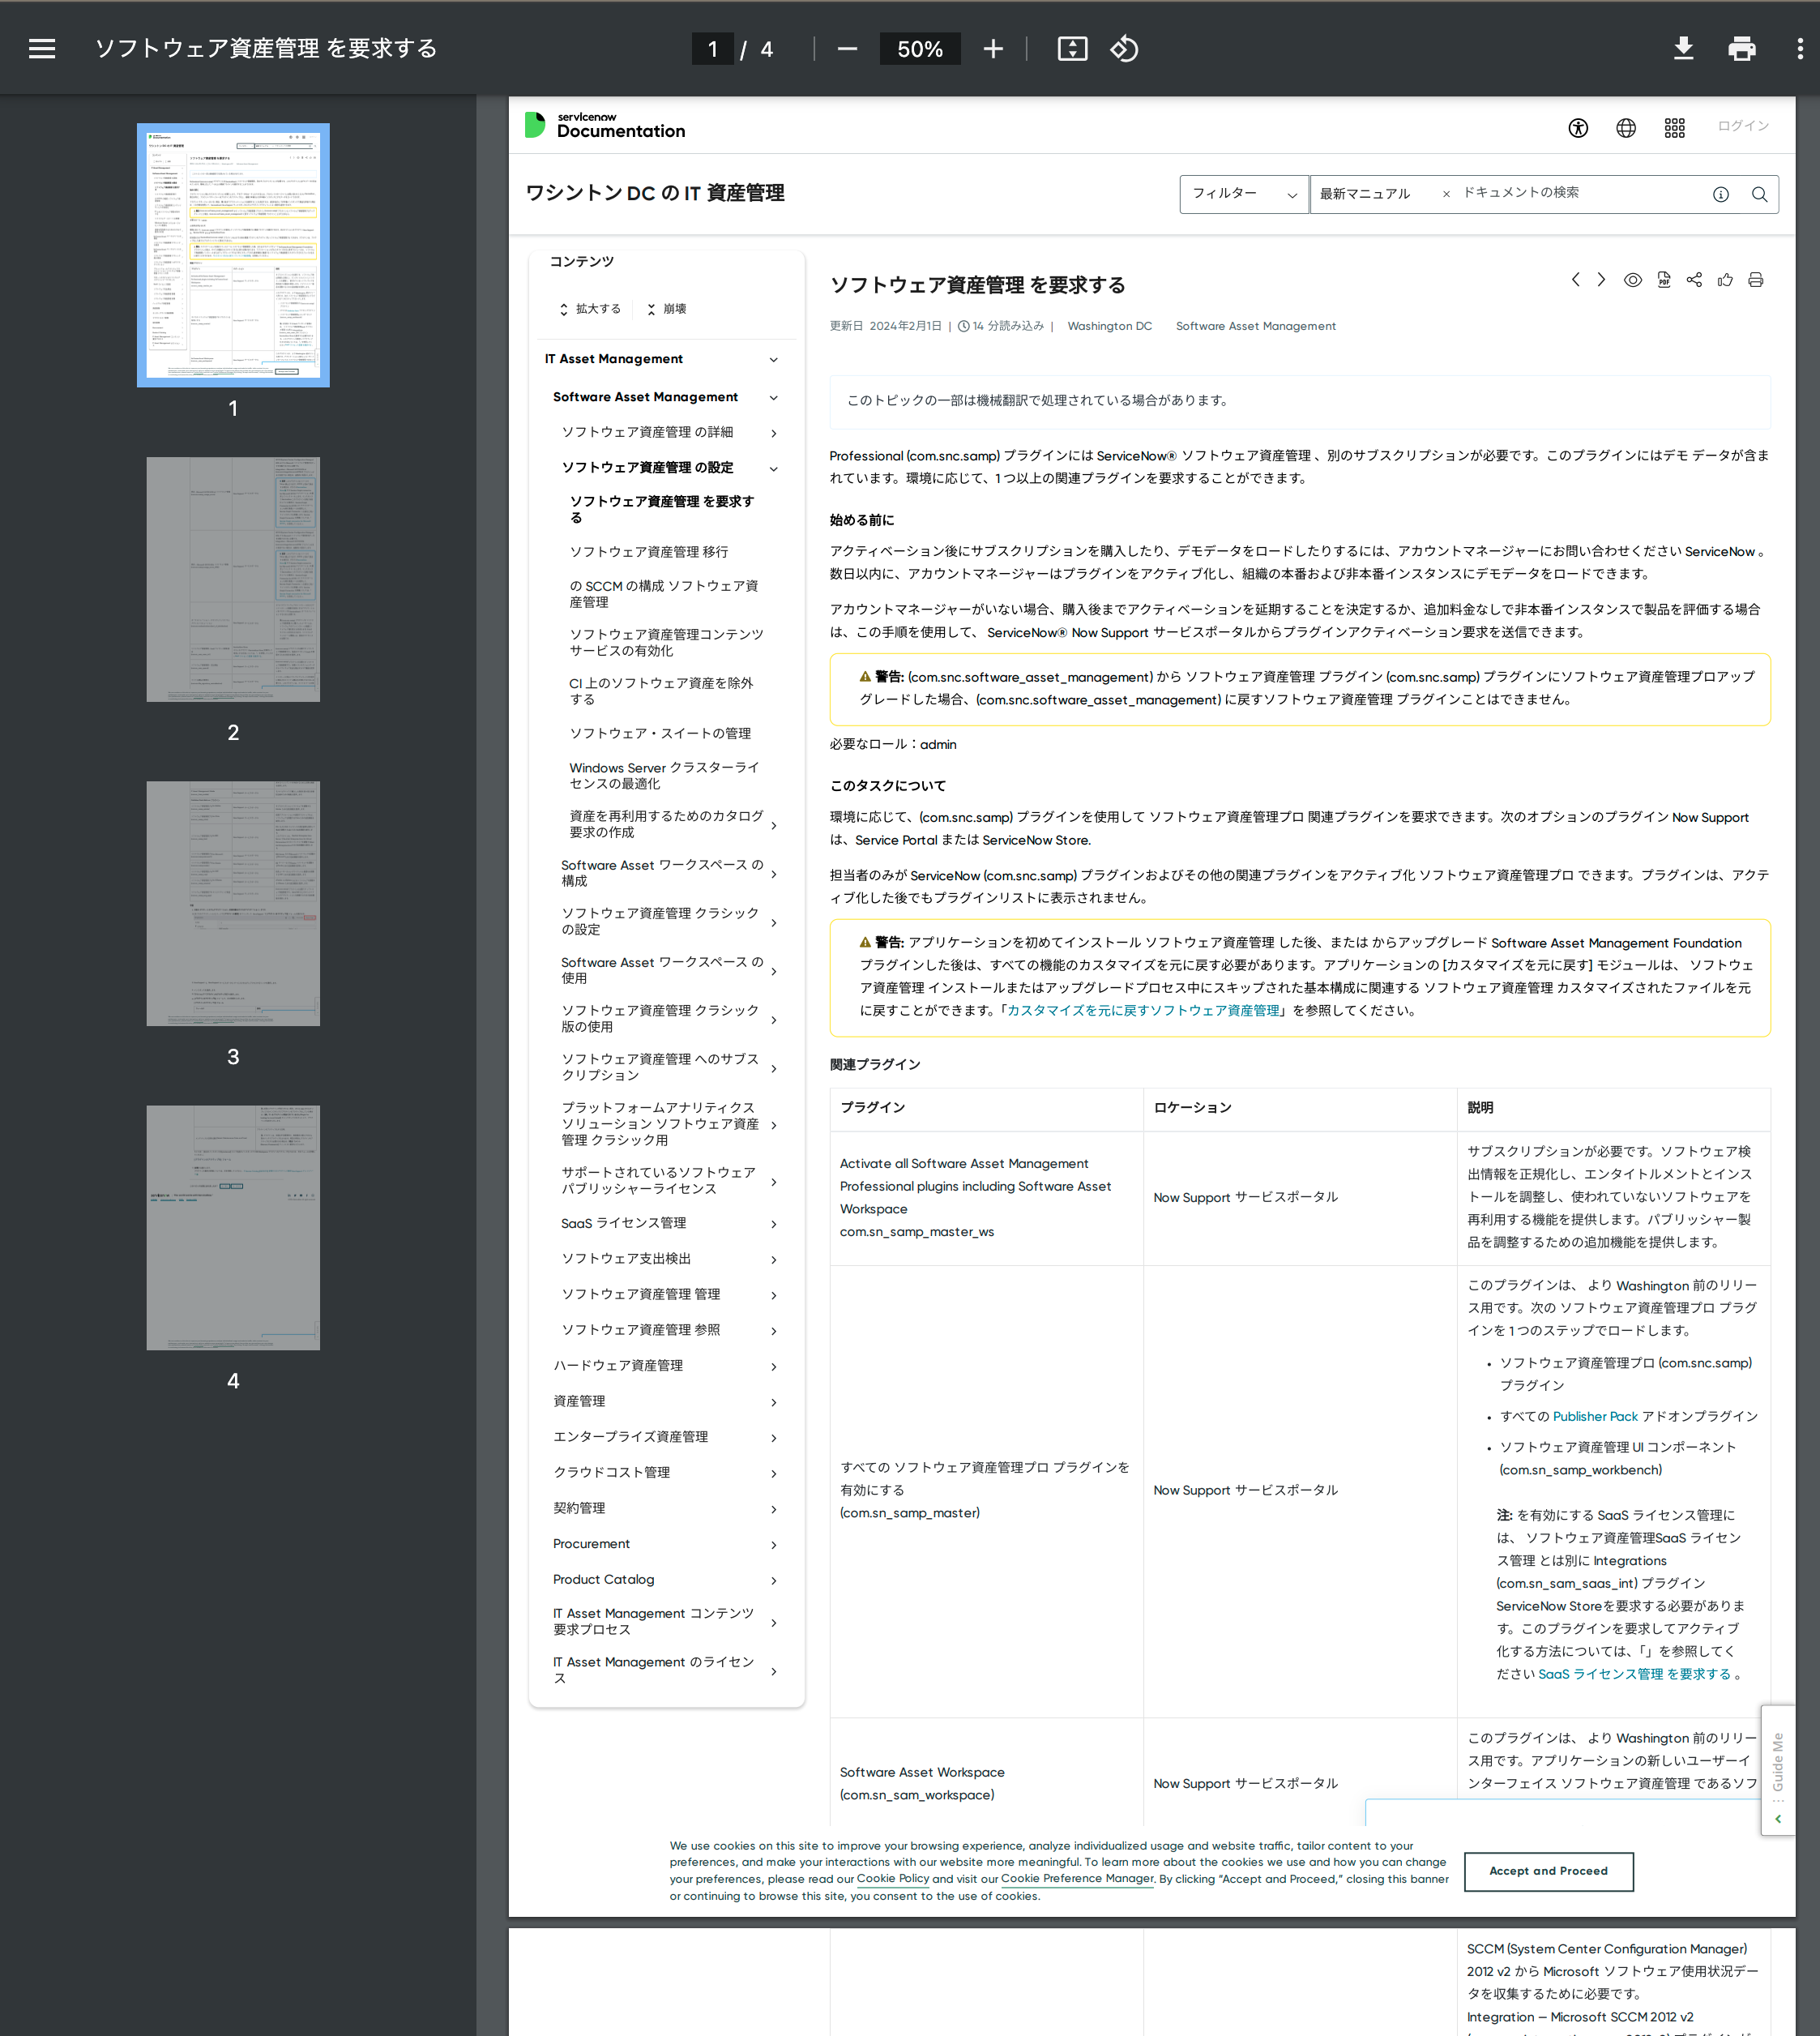Print the PDF from the viewer toolbar
Viewport: 1820px width, 2036px height.
1741,49
